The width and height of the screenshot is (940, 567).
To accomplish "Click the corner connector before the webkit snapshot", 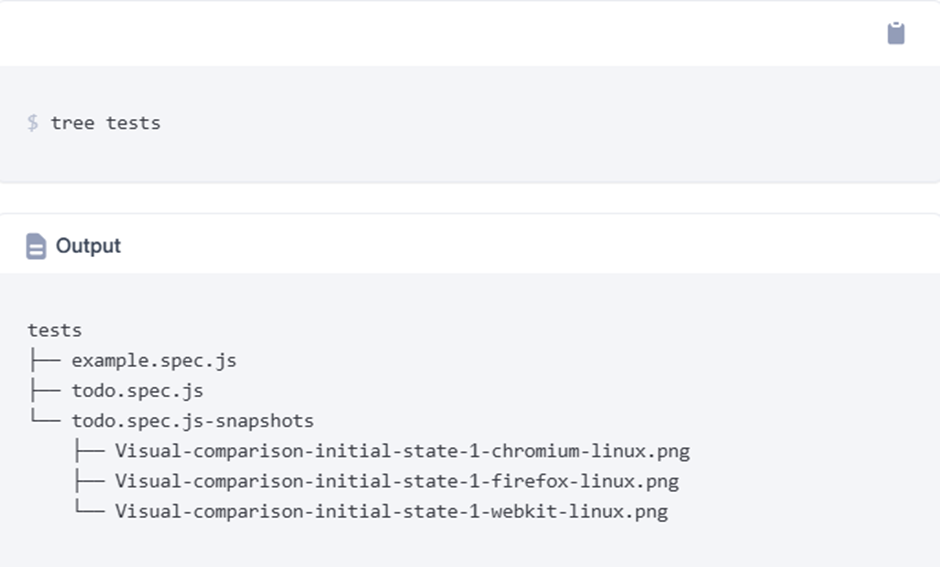I will click(x=89, y=511).
